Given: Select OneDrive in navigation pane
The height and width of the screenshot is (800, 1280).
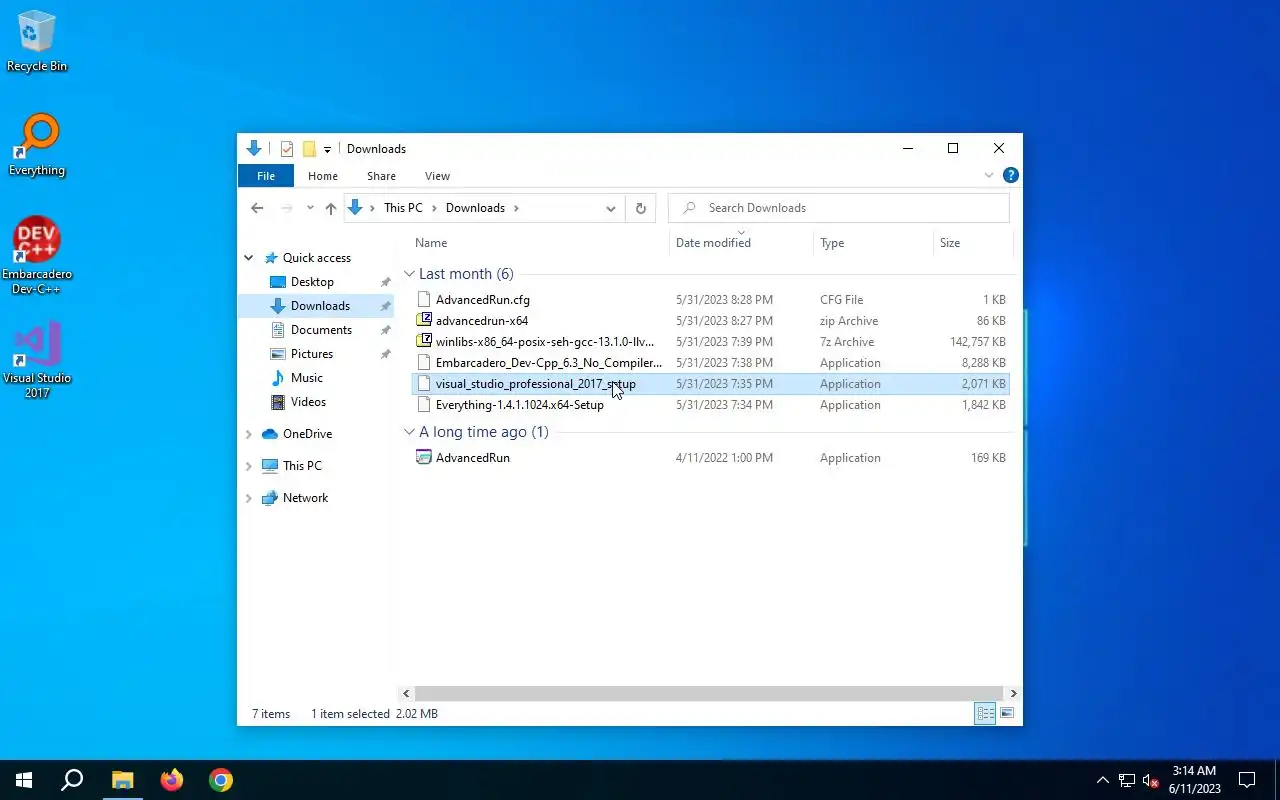Looking at the screenshot, I should pyautogui.click(x=307, y=434).
